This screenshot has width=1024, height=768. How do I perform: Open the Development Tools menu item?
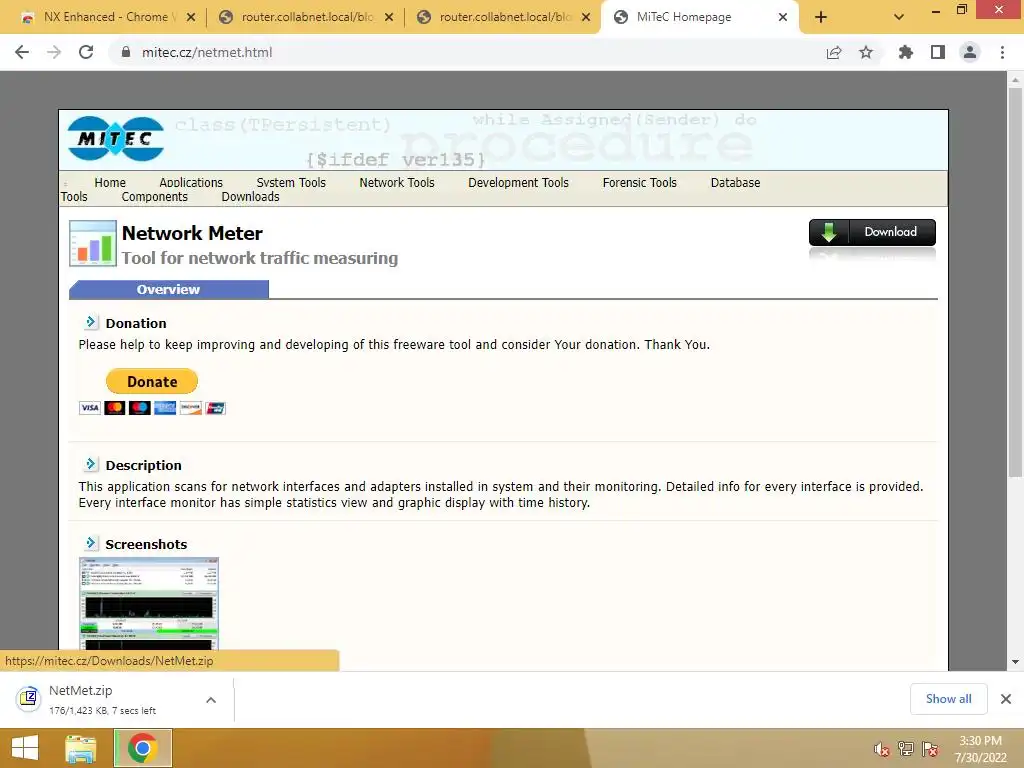pos(518,183)
